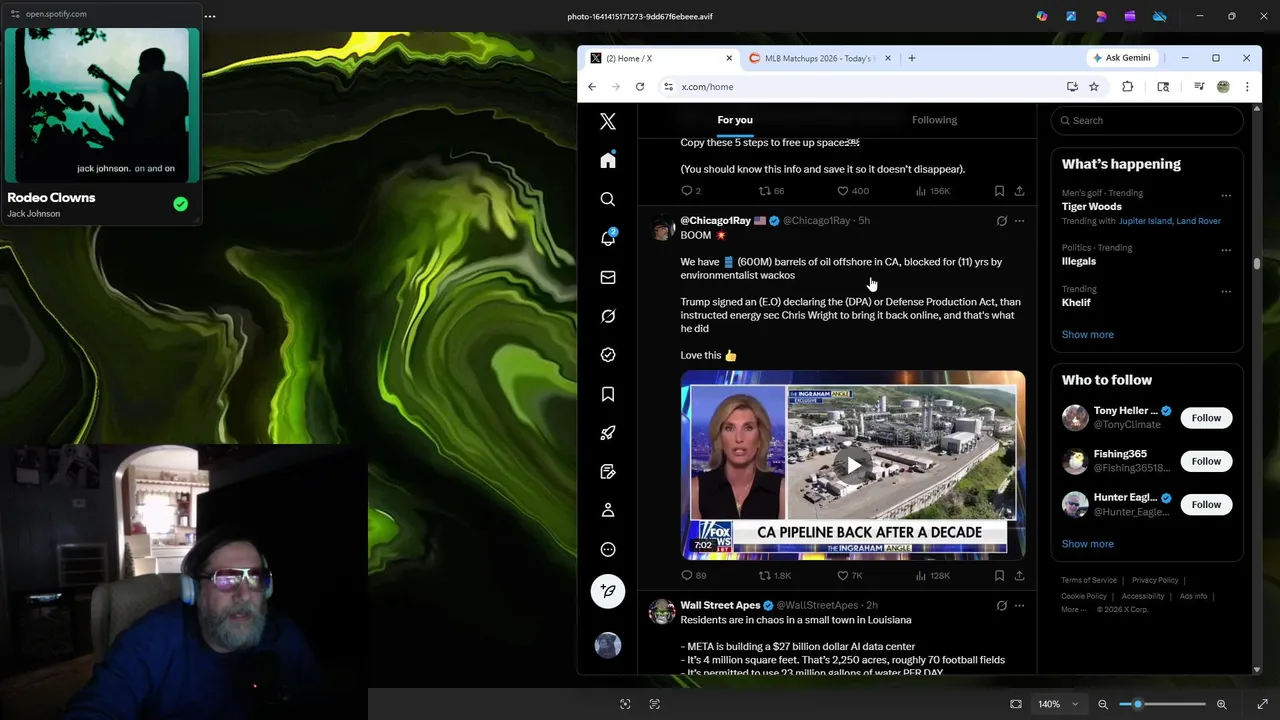Open account avatar at bottom of X sidebar
The image size is (1280, 720).
(608, 646)
